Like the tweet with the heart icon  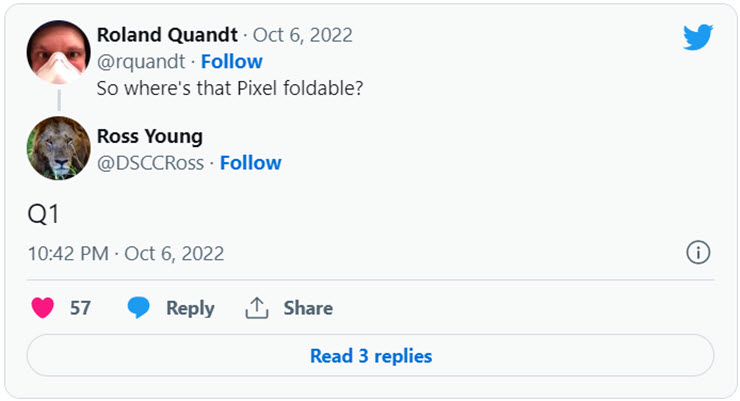pos(42,308)
